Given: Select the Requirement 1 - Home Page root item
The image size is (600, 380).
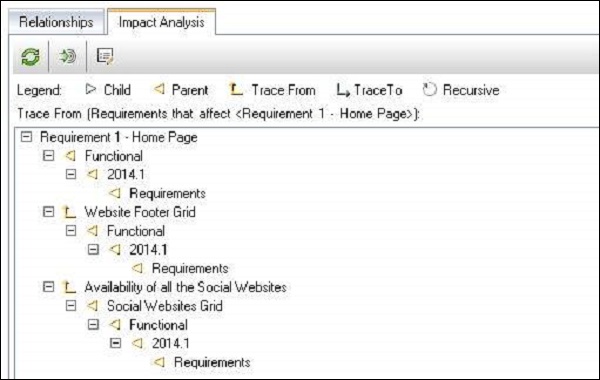Looking at the screenshot, I should click(x=119, y=137).
